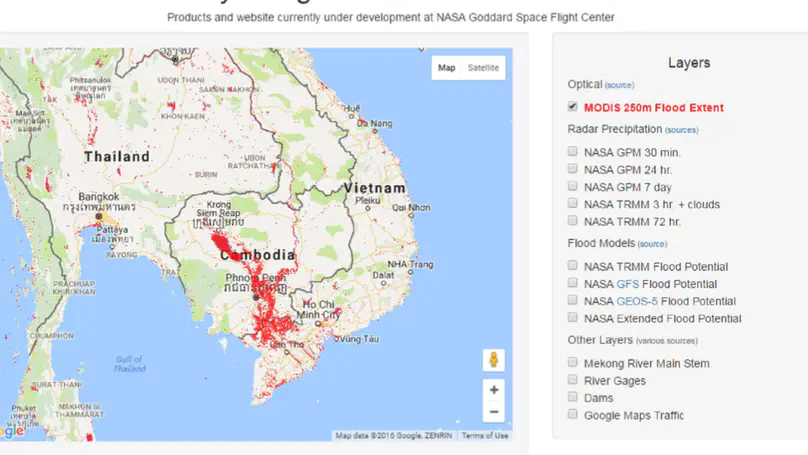Show Mekong River Main Stem layer
The height and width of the screenshot is (455, 808).
(x=573, y=362)
